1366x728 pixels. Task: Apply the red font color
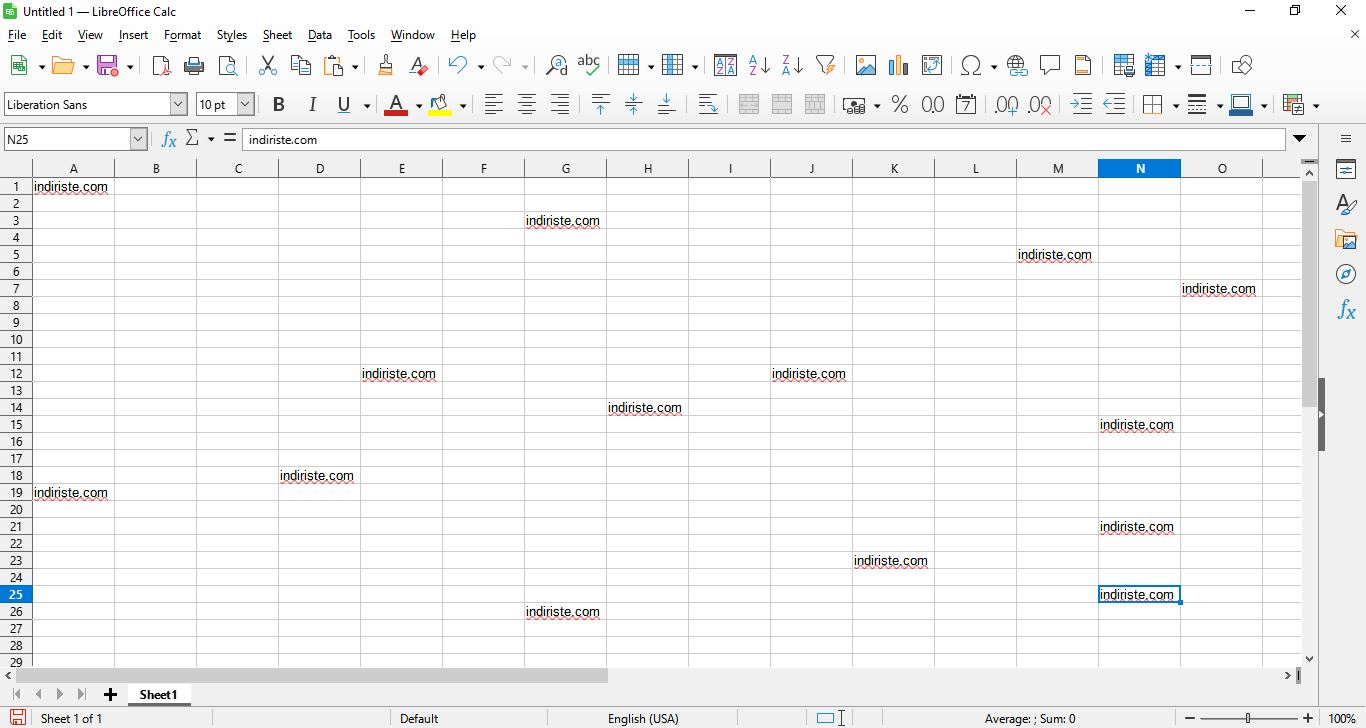point(396,105)
